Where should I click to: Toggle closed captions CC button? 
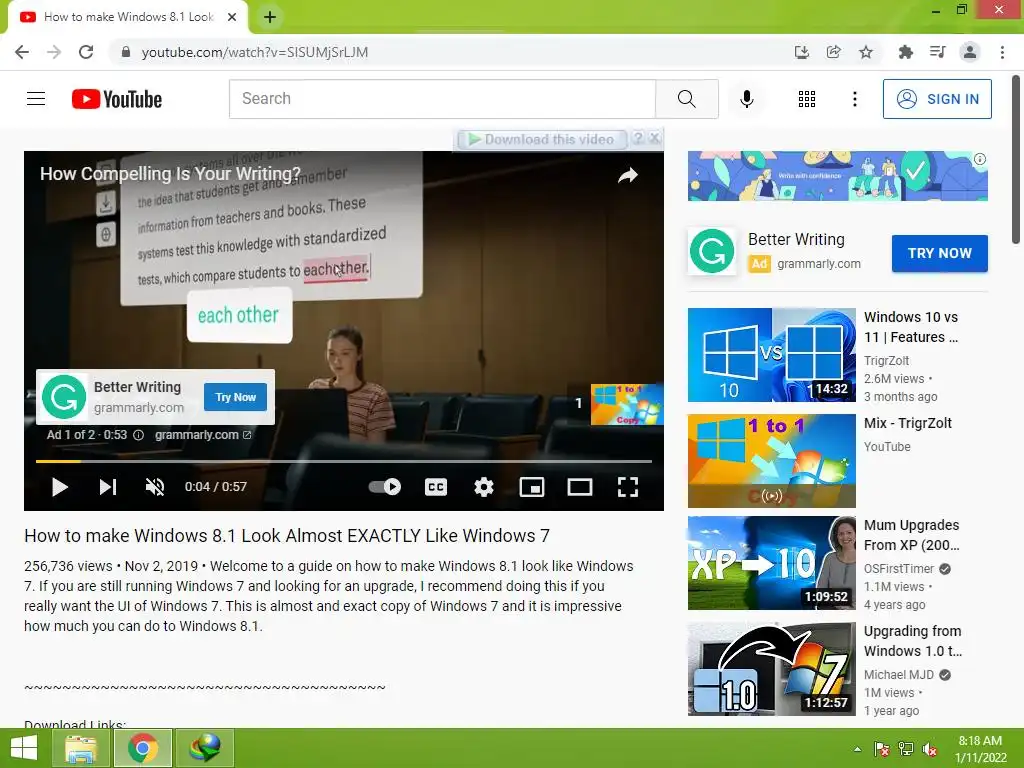click(x=436, y=487)
